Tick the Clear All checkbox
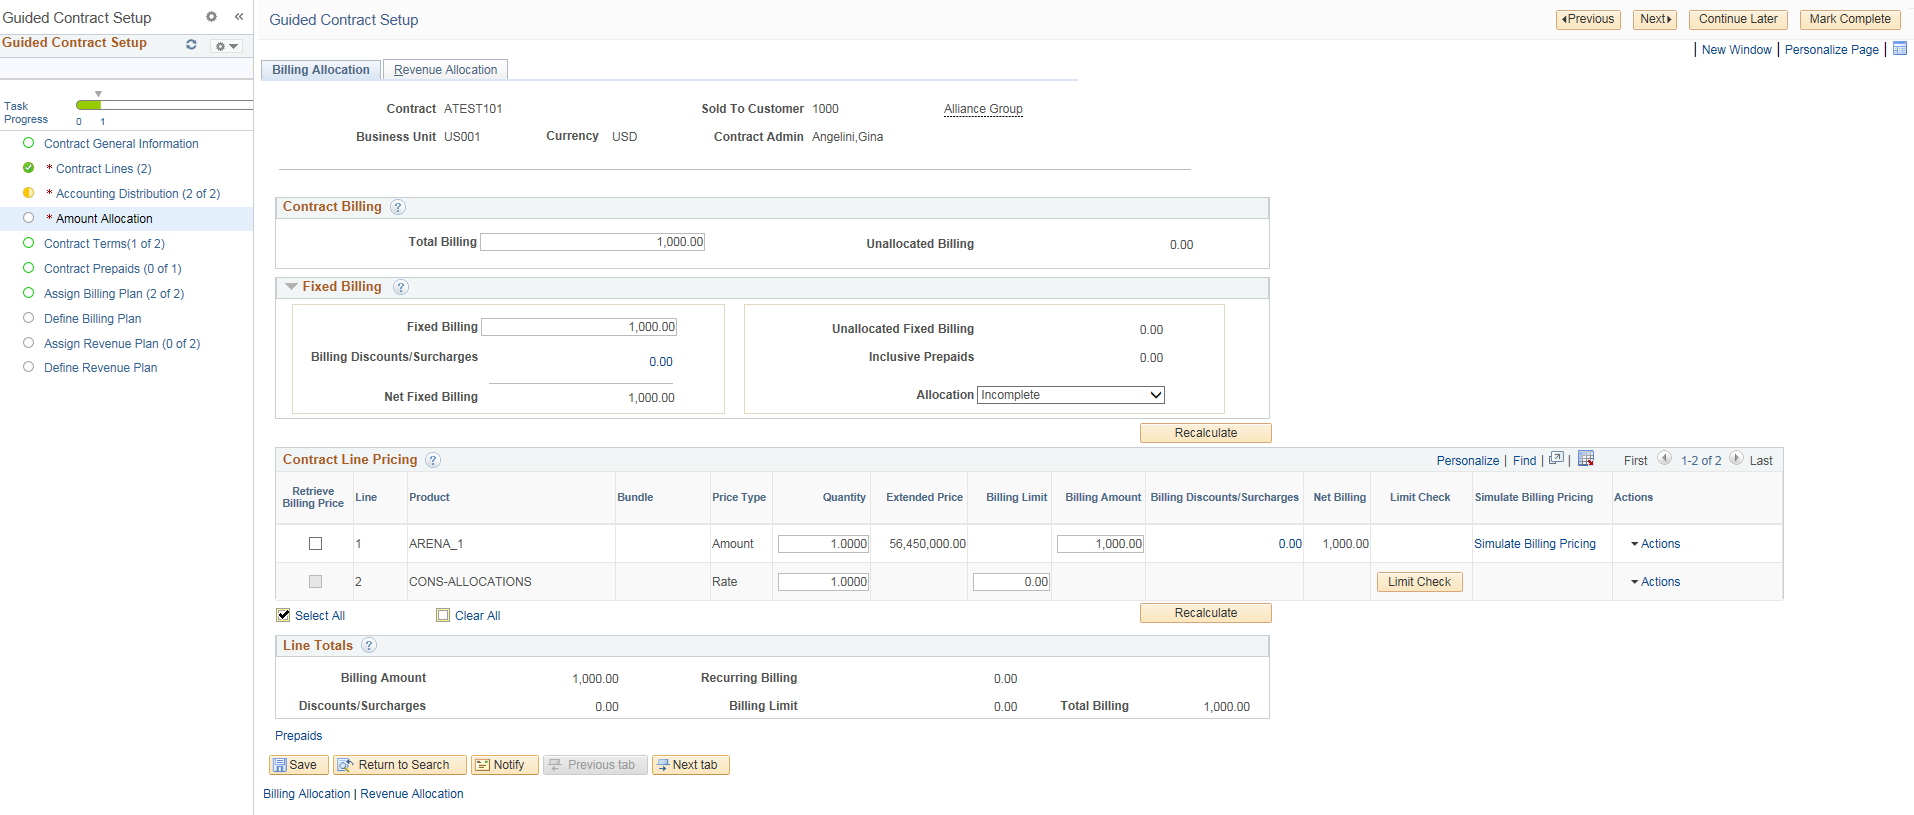Viewport: 1914px width, 815px height. [443, 615]
